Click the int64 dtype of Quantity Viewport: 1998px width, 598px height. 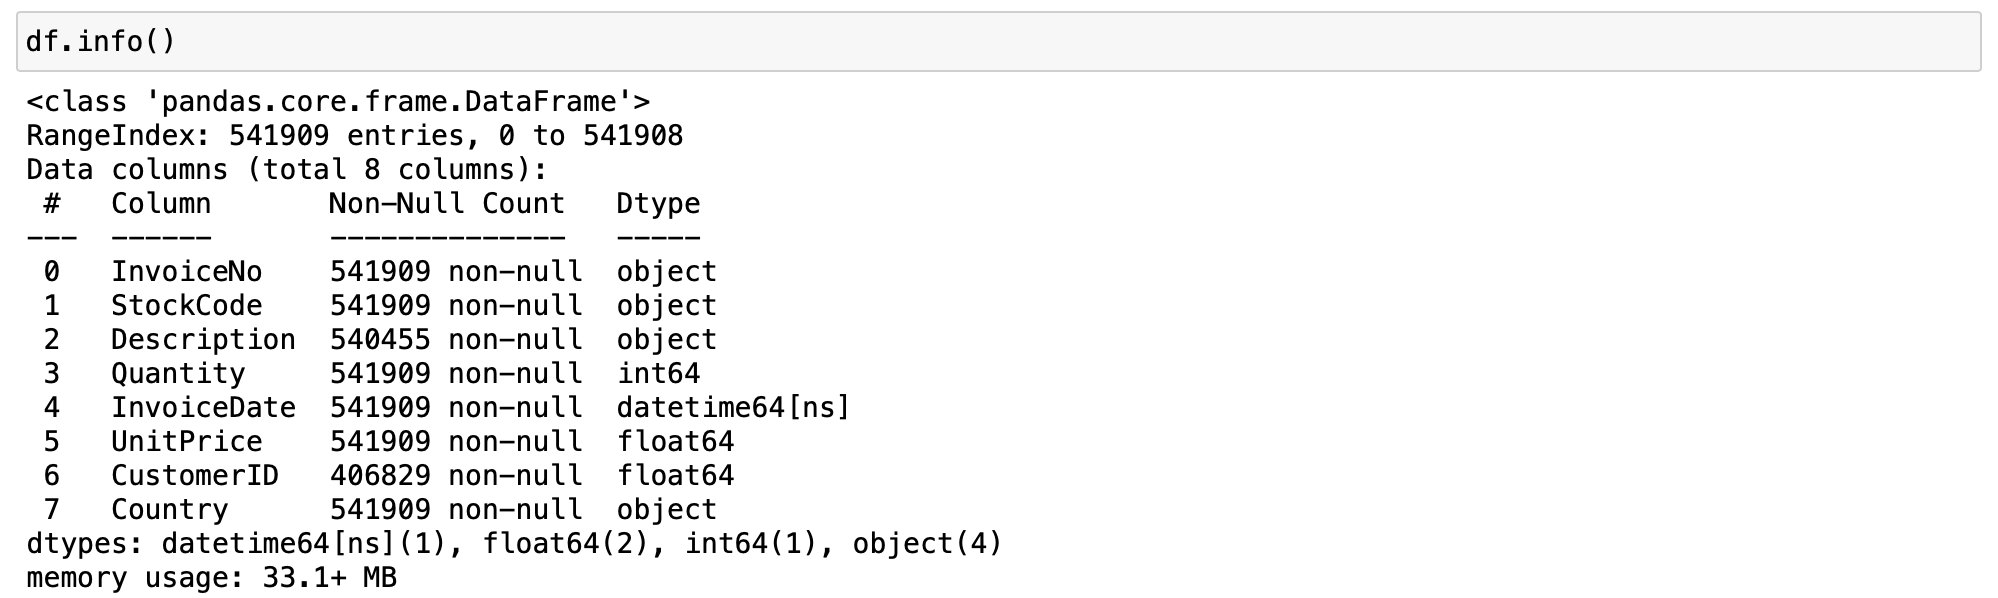[x=658, y=374]
